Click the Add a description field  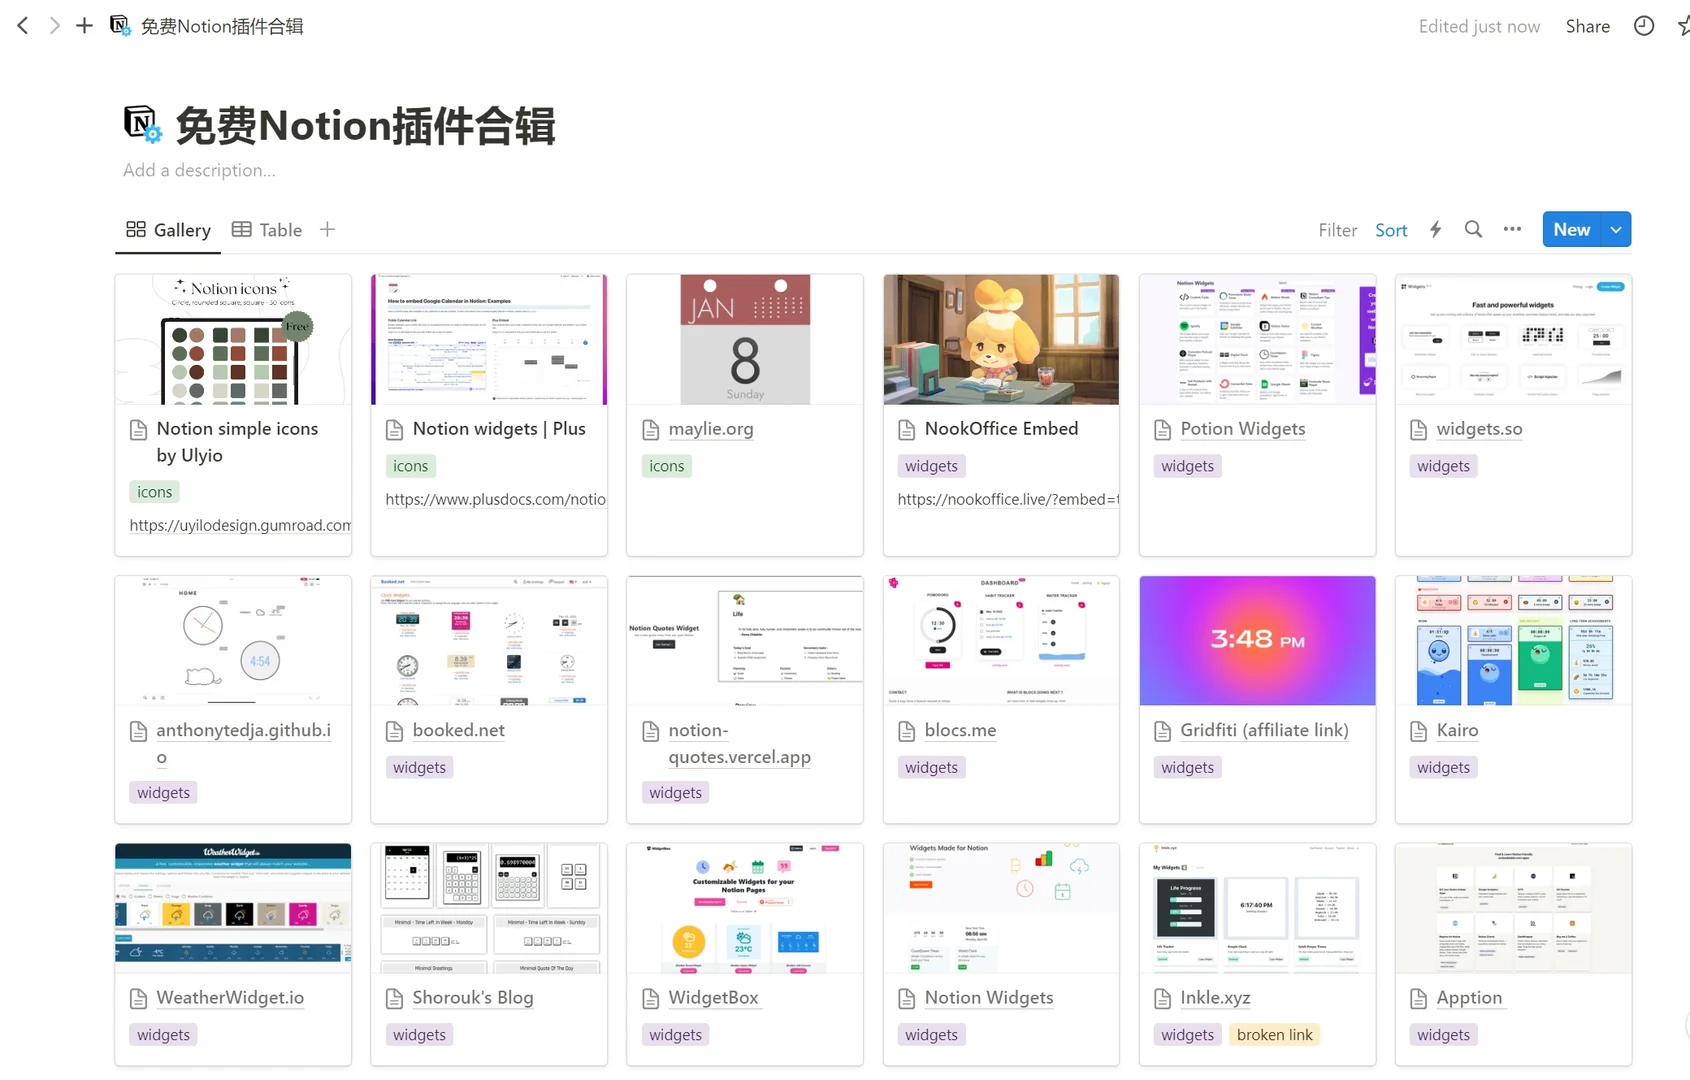coord(199,170)
